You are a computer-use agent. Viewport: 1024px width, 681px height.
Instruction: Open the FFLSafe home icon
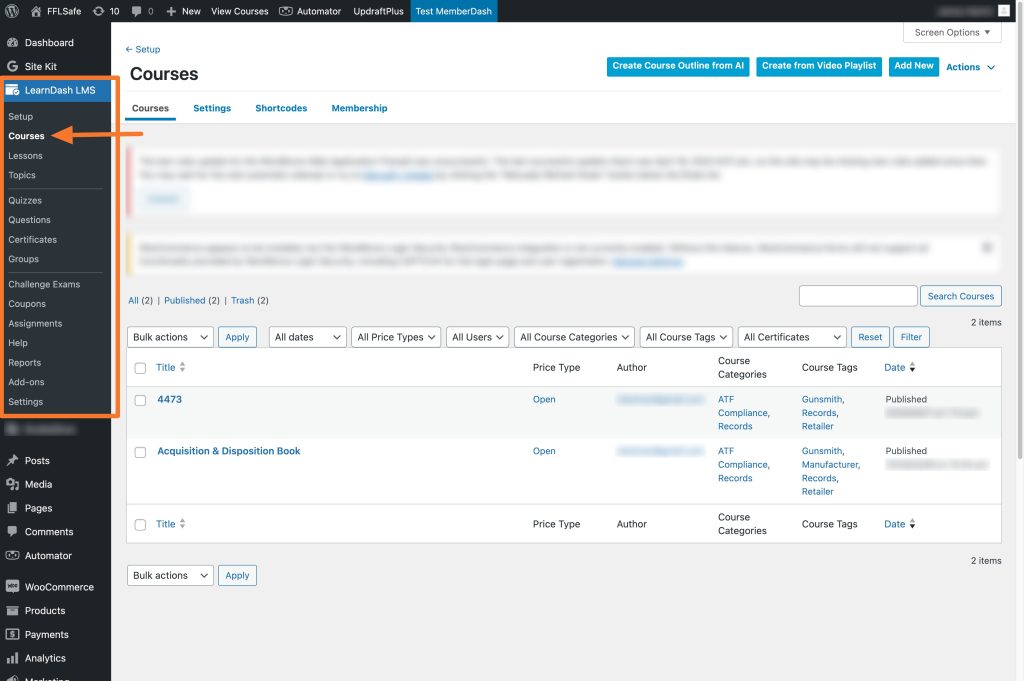tap(36, 11)
